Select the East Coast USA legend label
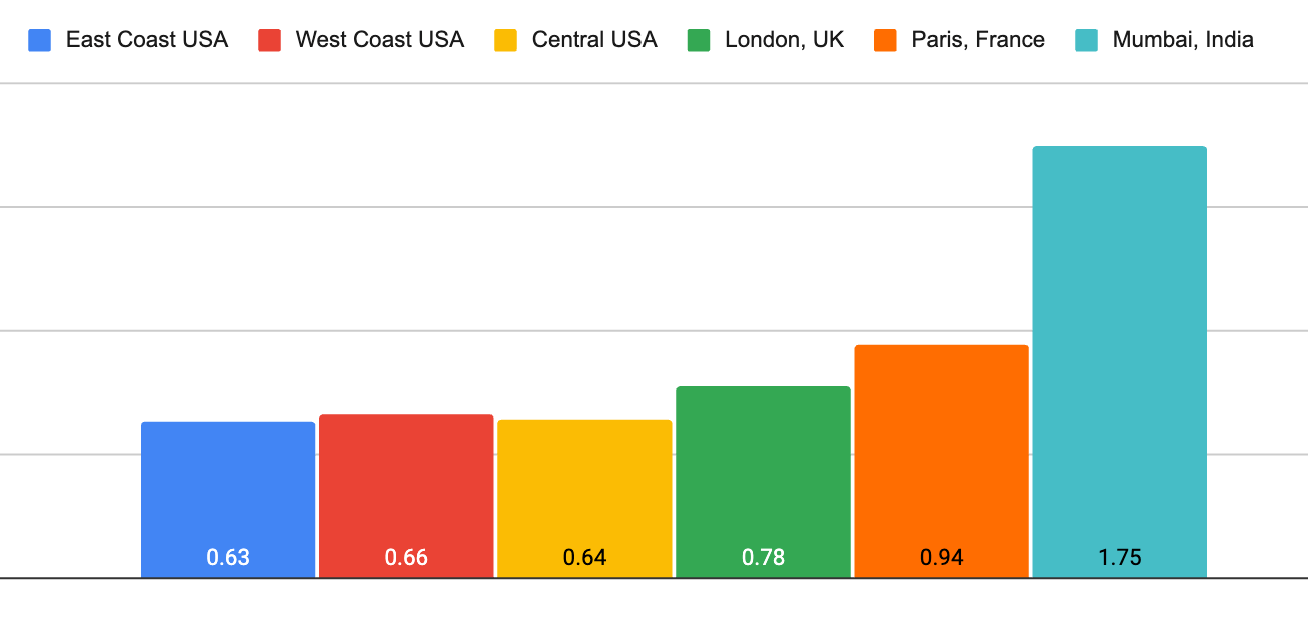1308x618 pixels. (x=147, y=40)
